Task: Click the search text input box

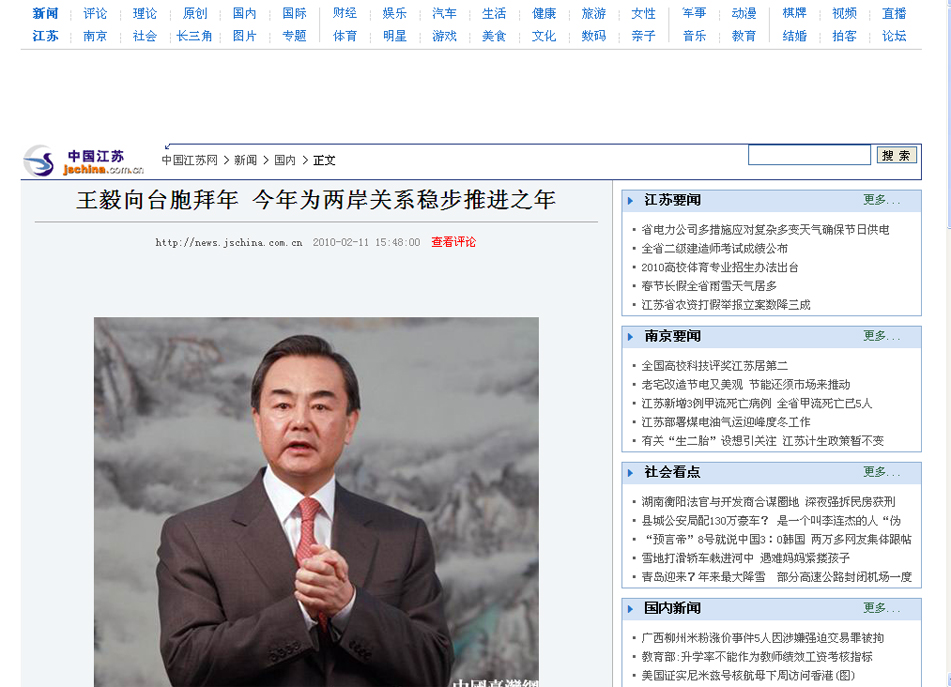Action: click(x=809, y=155)
